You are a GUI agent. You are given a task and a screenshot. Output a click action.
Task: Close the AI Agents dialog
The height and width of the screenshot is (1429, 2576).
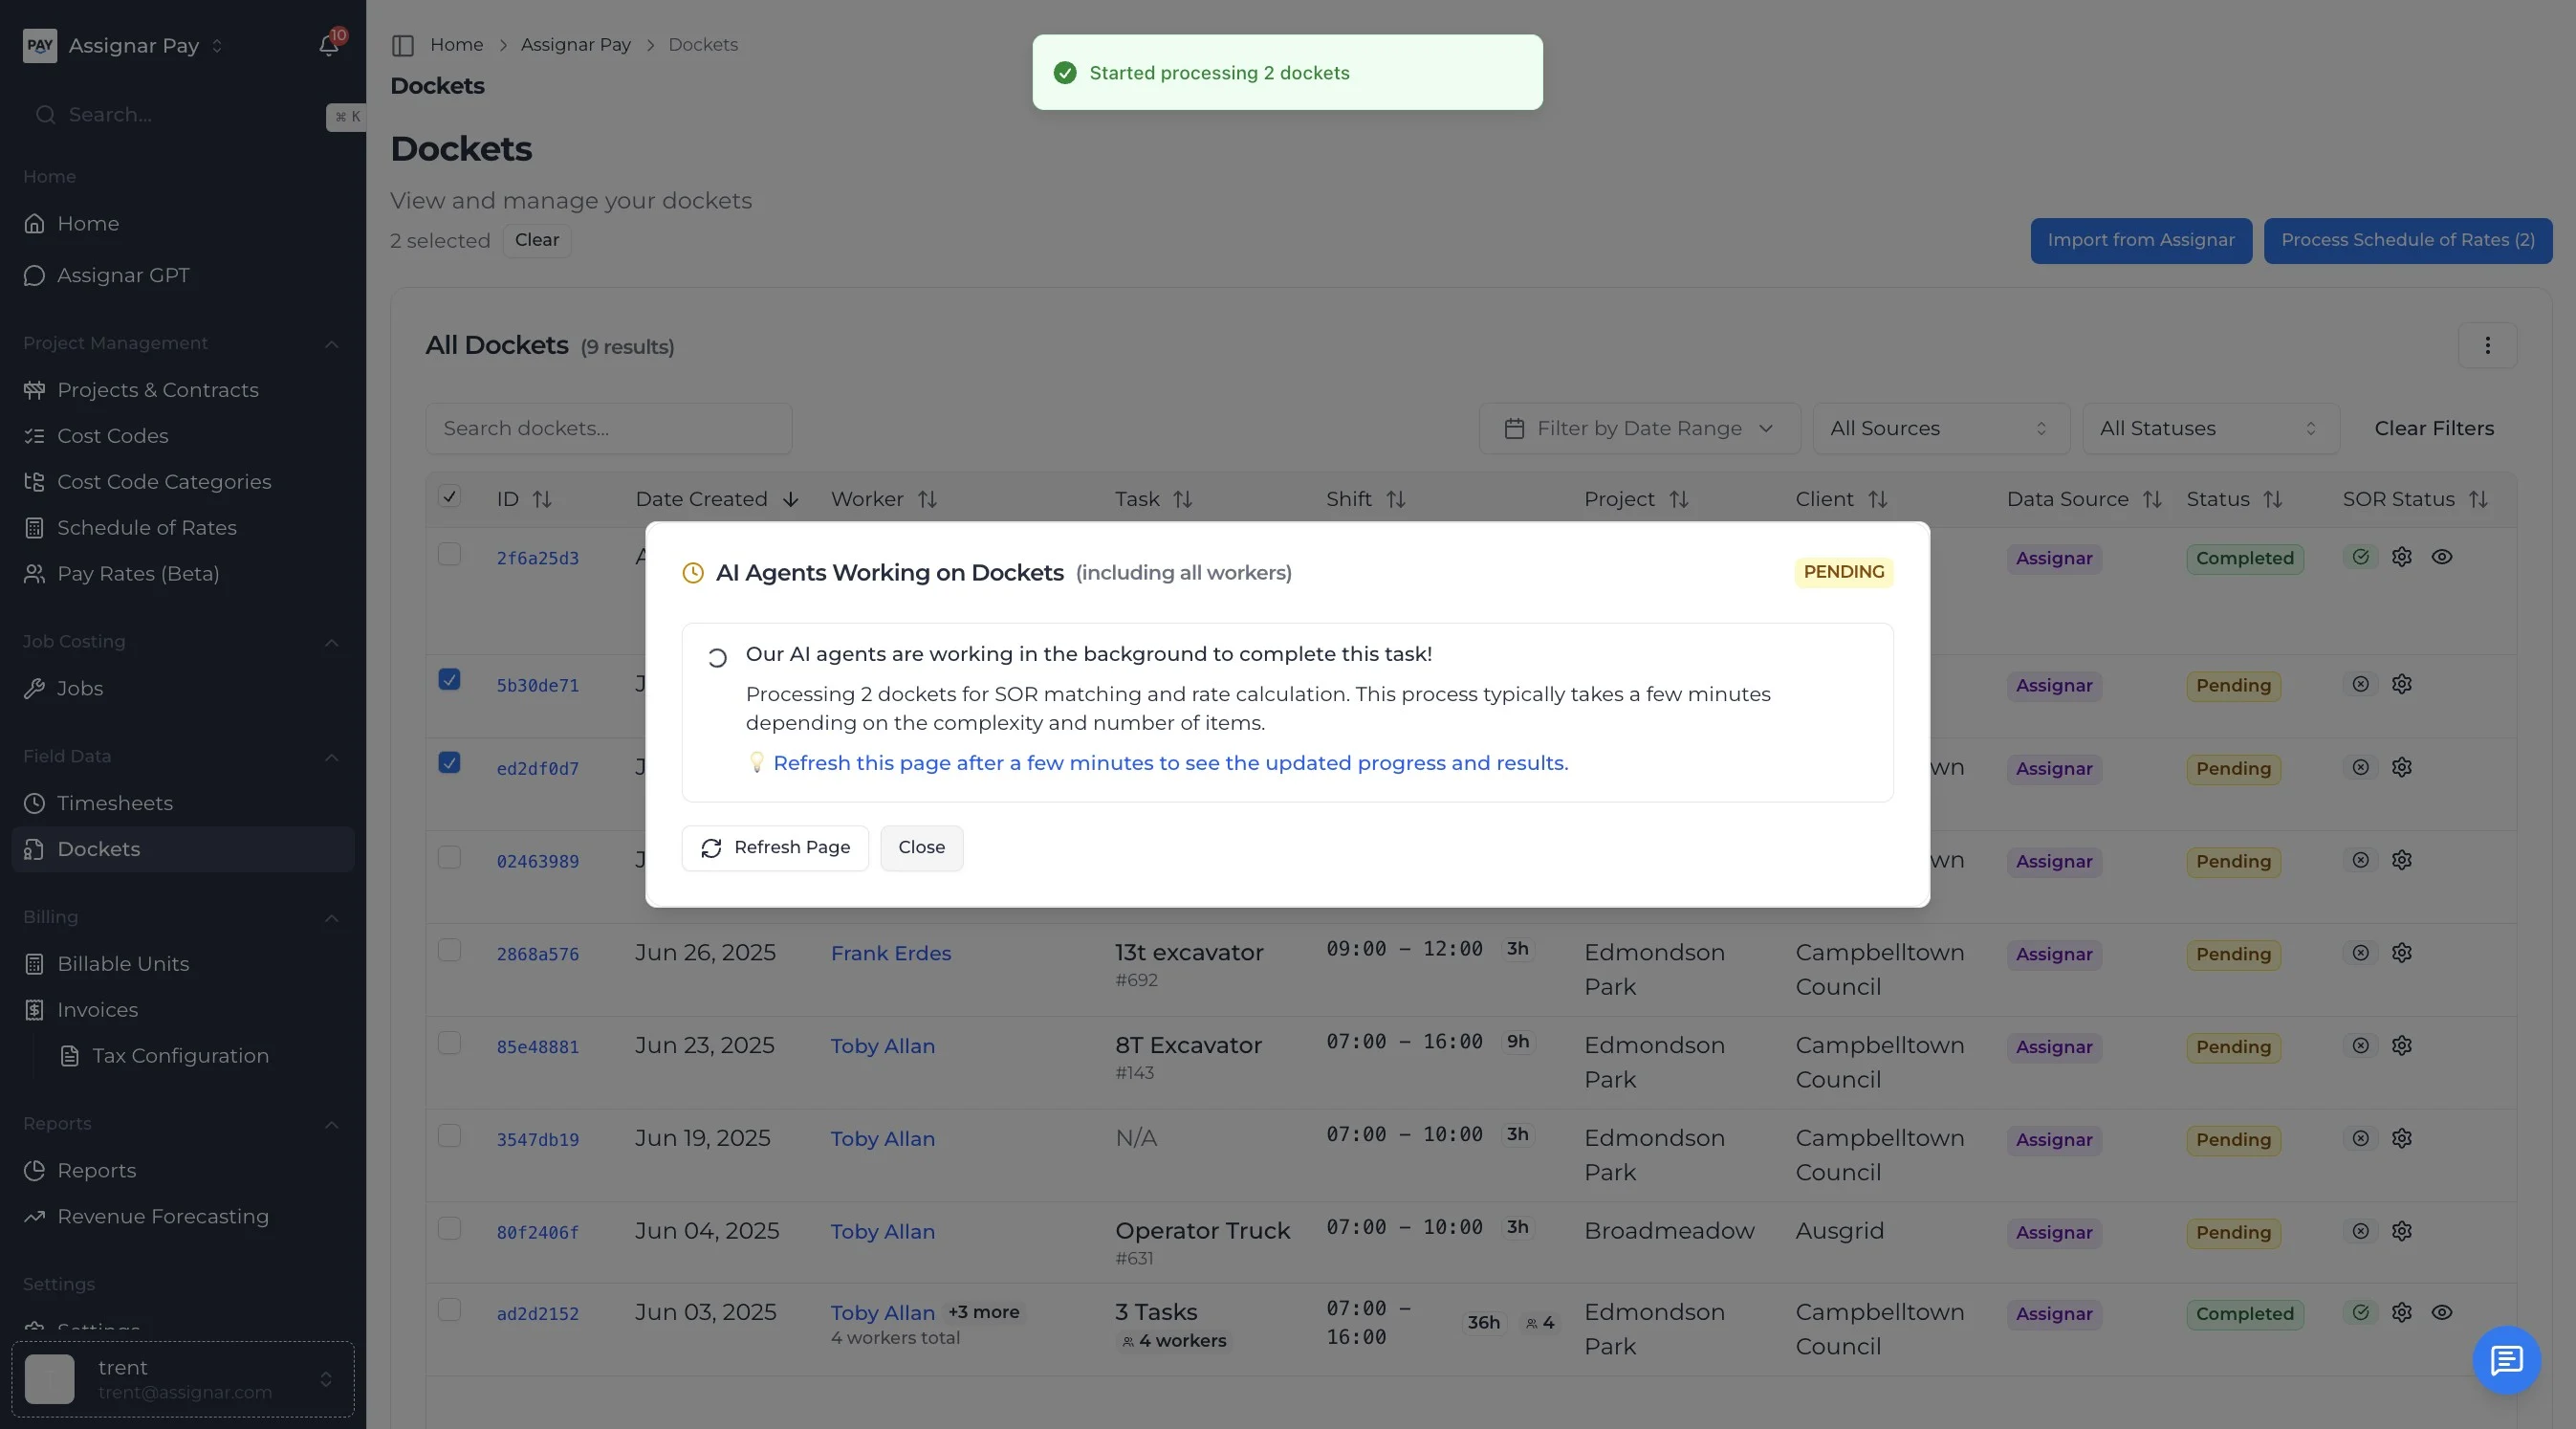(x=920, y=848)
